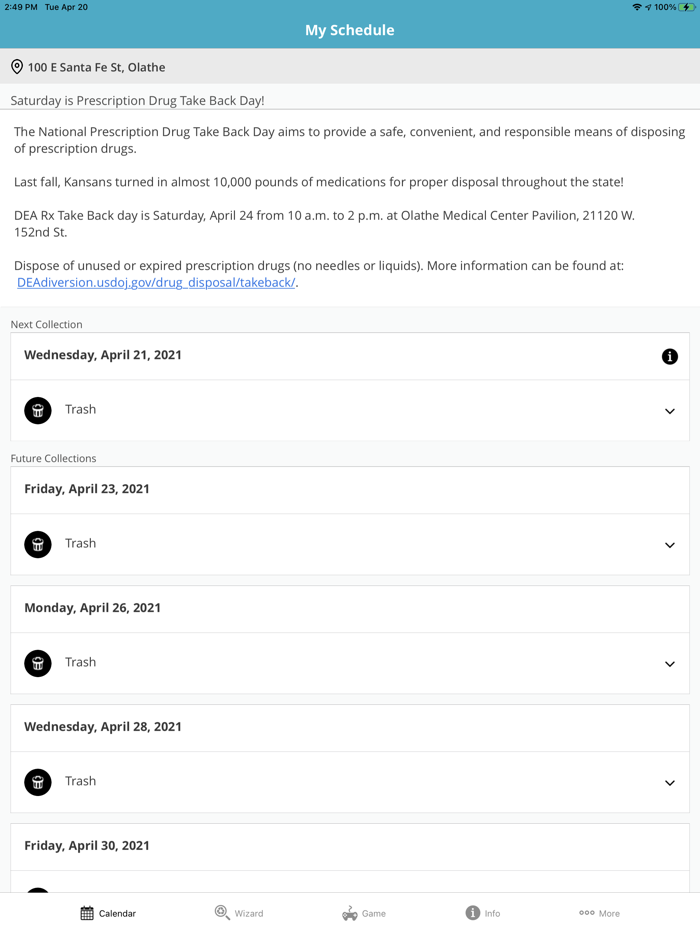The height and width of the screenshot is (934, 700).
Task: Open the More tab
Action: pyautogui.click(x=599, y=913)
